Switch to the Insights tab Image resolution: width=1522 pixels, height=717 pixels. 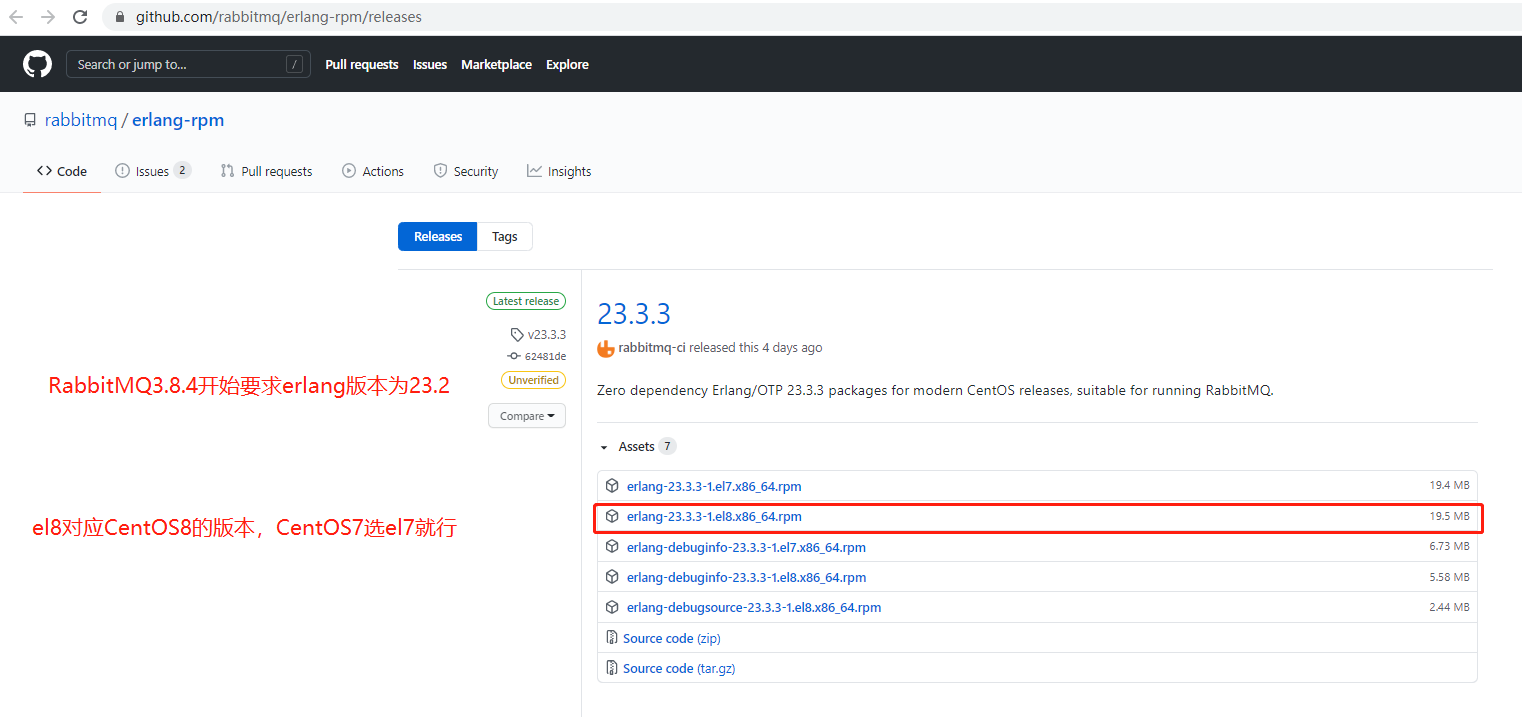click(x=559, y=171)
